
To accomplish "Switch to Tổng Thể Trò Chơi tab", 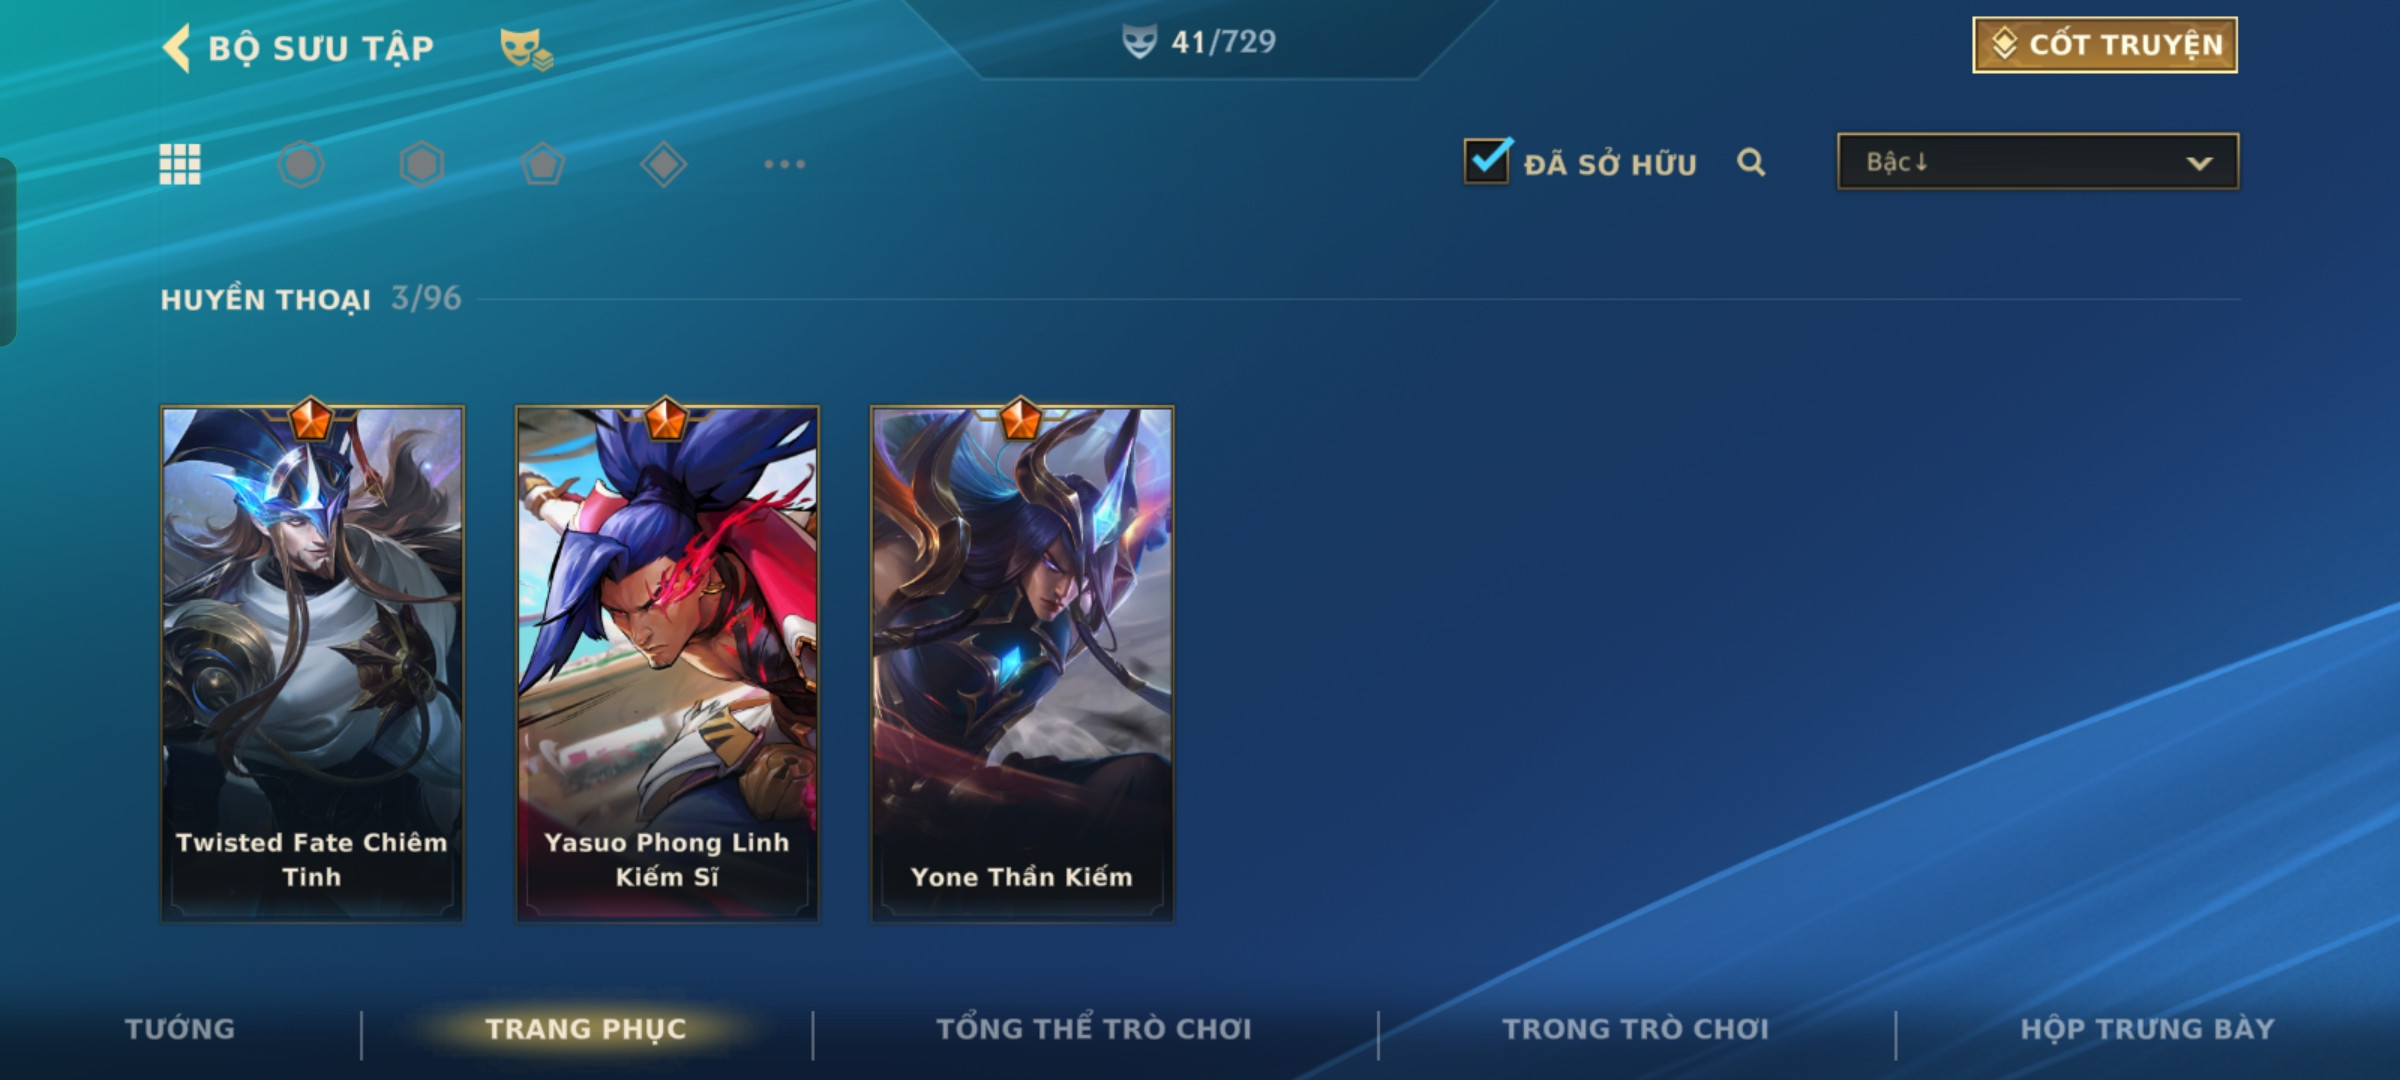I will click(1094, 1029).
